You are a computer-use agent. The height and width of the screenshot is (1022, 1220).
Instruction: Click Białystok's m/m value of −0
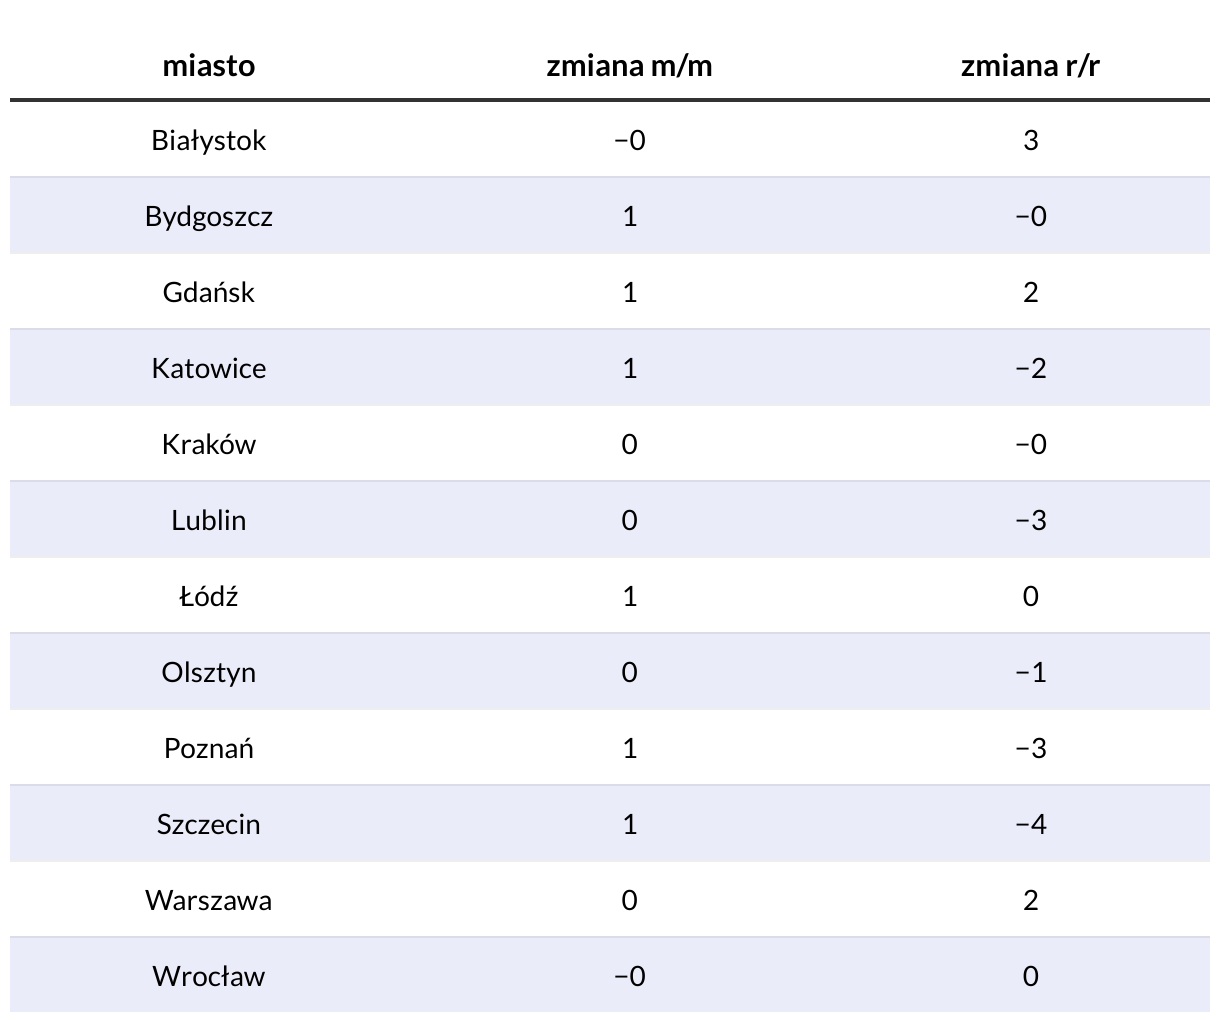point(629,140)
